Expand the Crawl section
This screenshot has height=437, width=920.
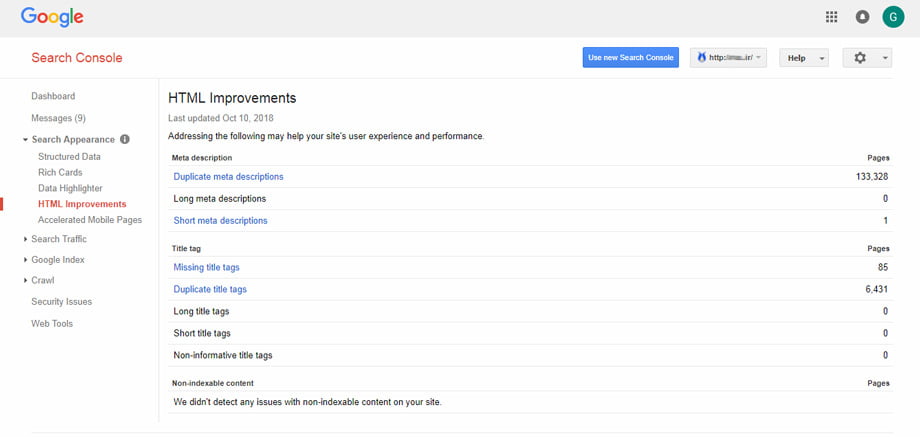(x=25, y=280)
